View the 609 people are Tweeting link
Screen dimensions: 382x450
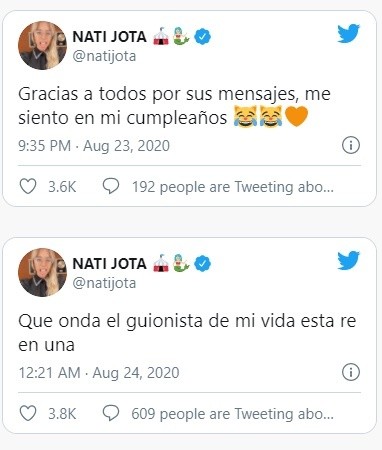232,414
